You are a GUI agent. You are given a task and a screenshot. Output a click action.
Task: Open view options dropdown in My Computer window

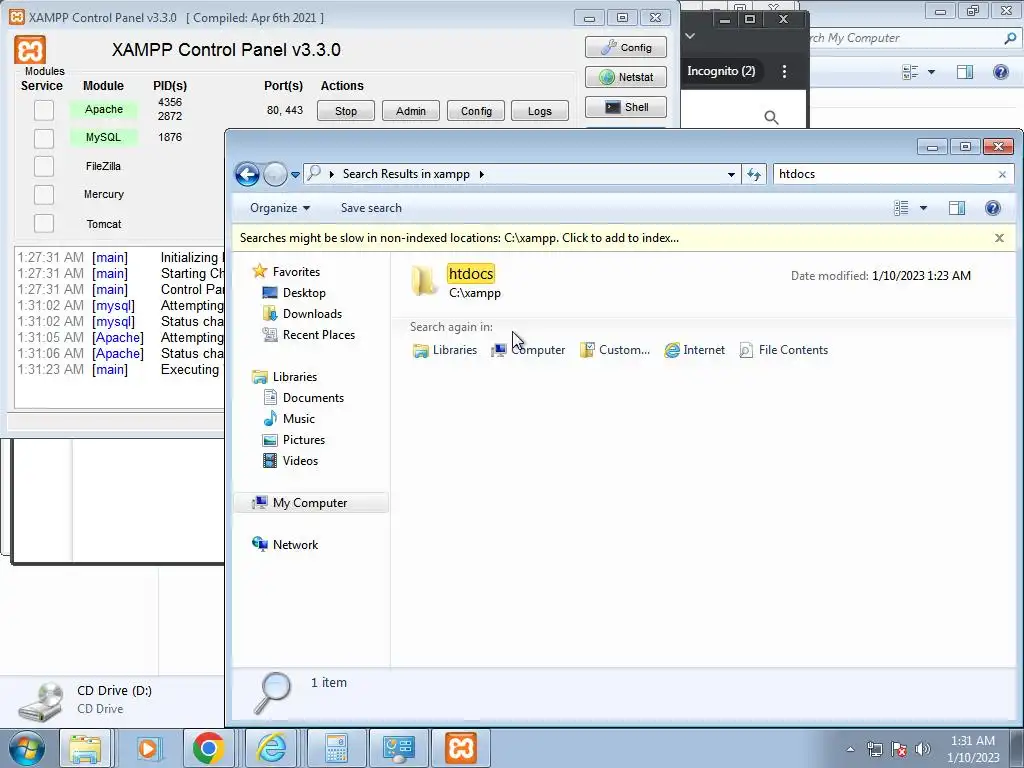(x=931, y=72)
